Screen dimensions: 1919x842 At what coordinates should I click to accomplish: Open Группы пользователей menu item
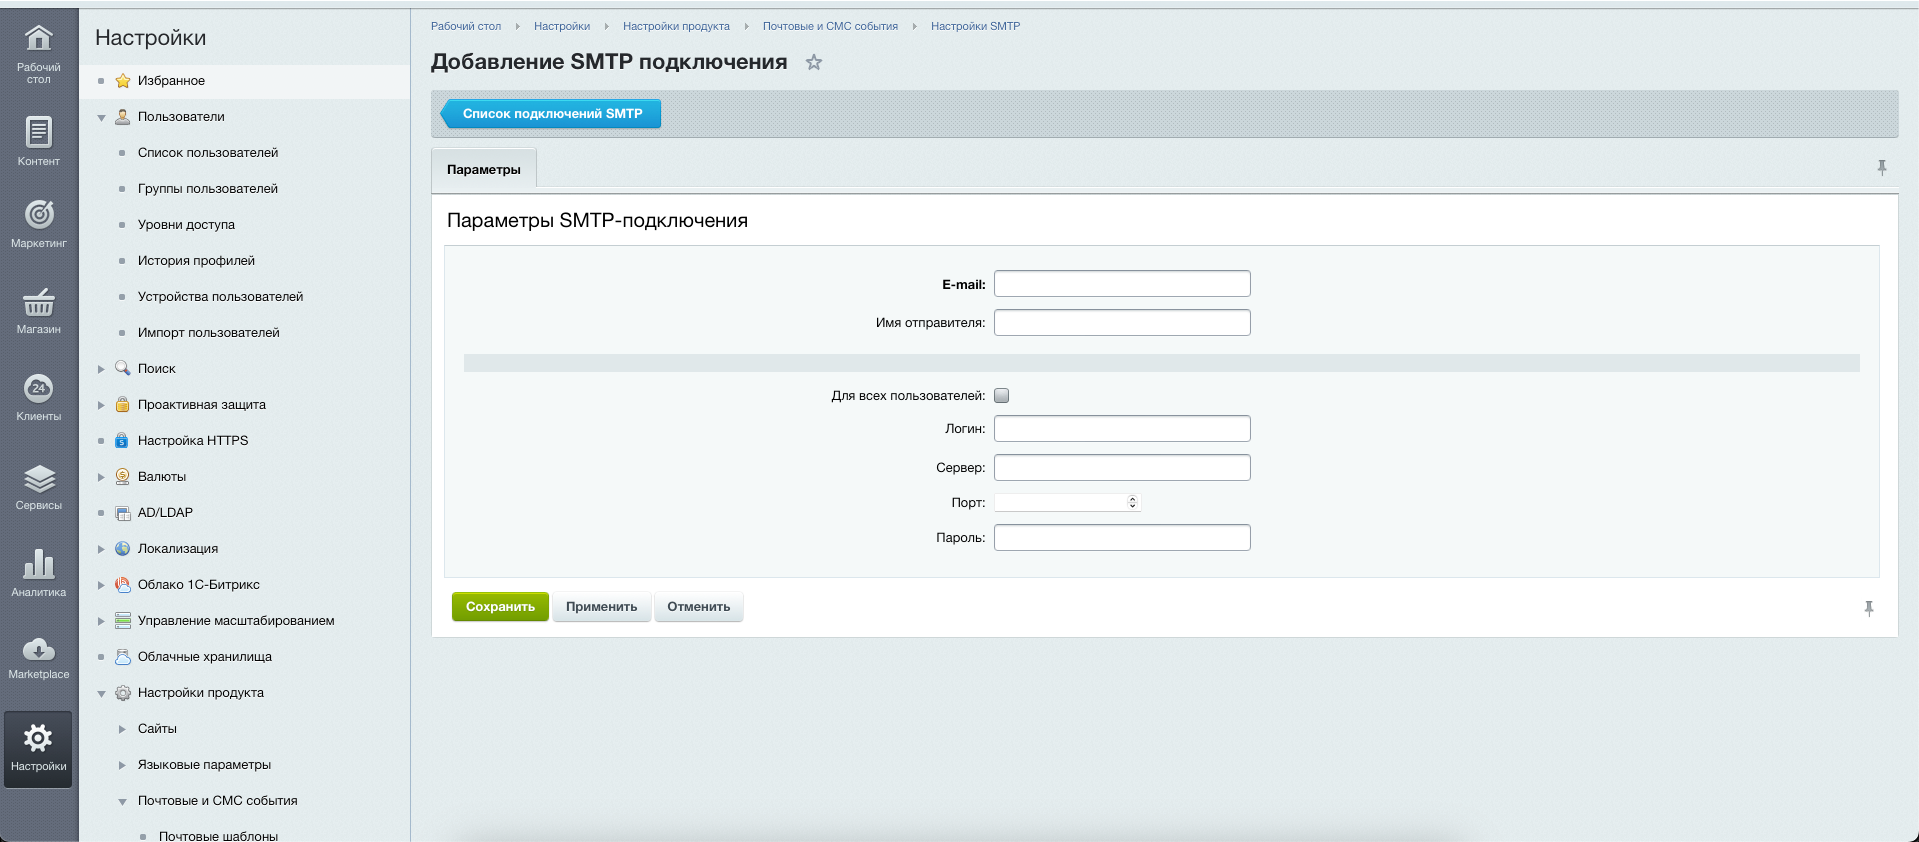(208, 189)
